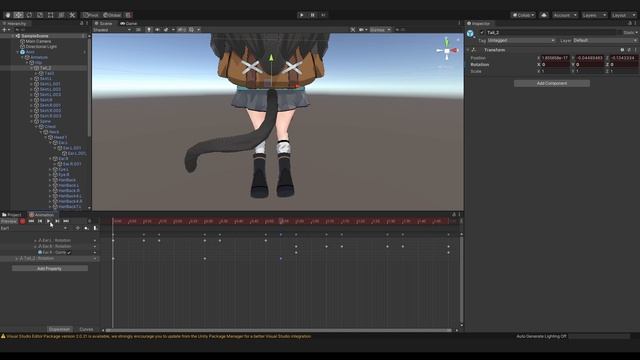
Task: Open component tools icon in Scene toolbar
Action: (x=353, y=30)
